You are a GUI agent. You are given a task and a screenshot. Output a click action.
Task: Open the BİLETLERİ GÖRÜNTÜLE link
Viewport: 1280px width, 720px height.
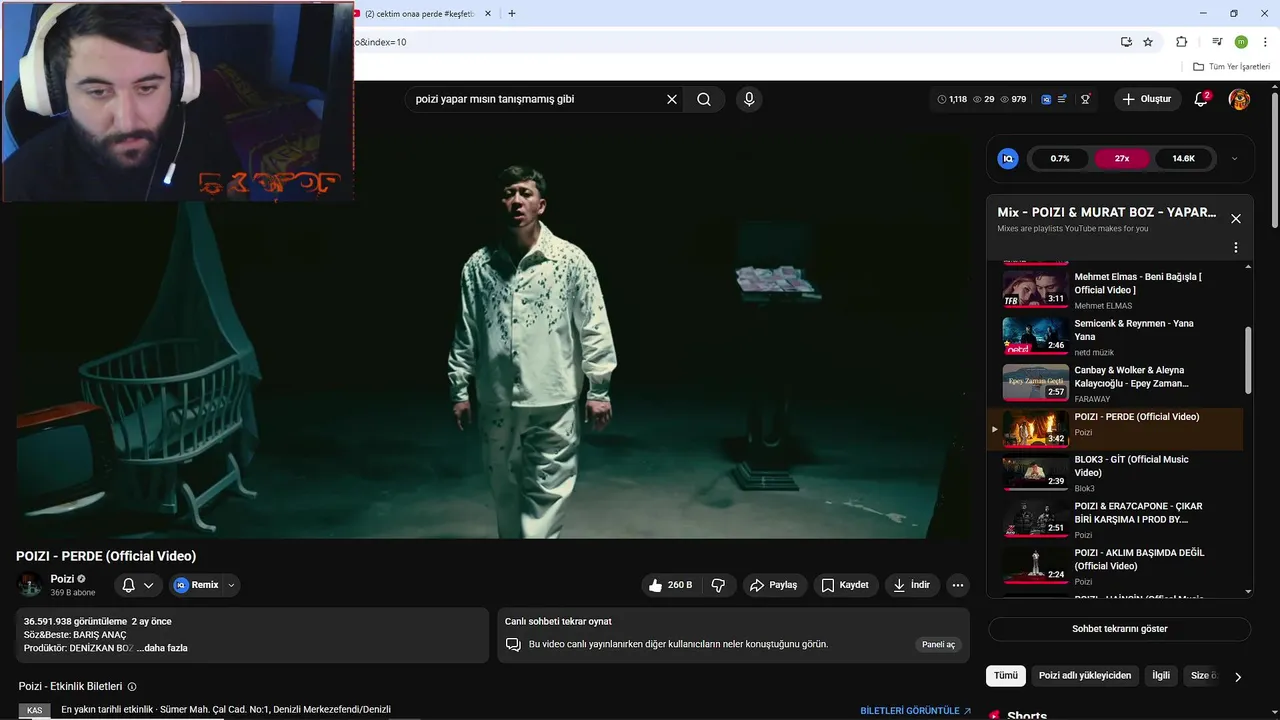pos(916,711)
